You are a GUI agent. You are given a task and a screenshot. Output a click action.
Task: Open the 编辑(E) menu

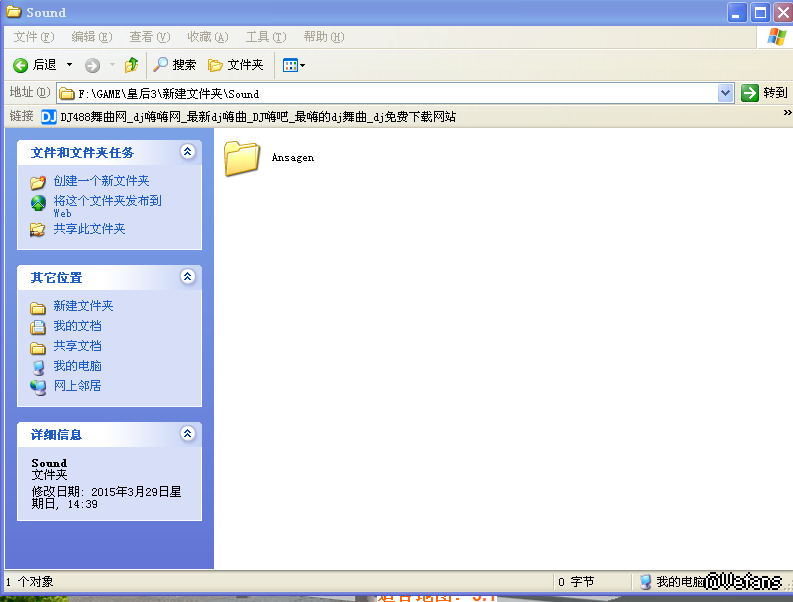(92, 37)
